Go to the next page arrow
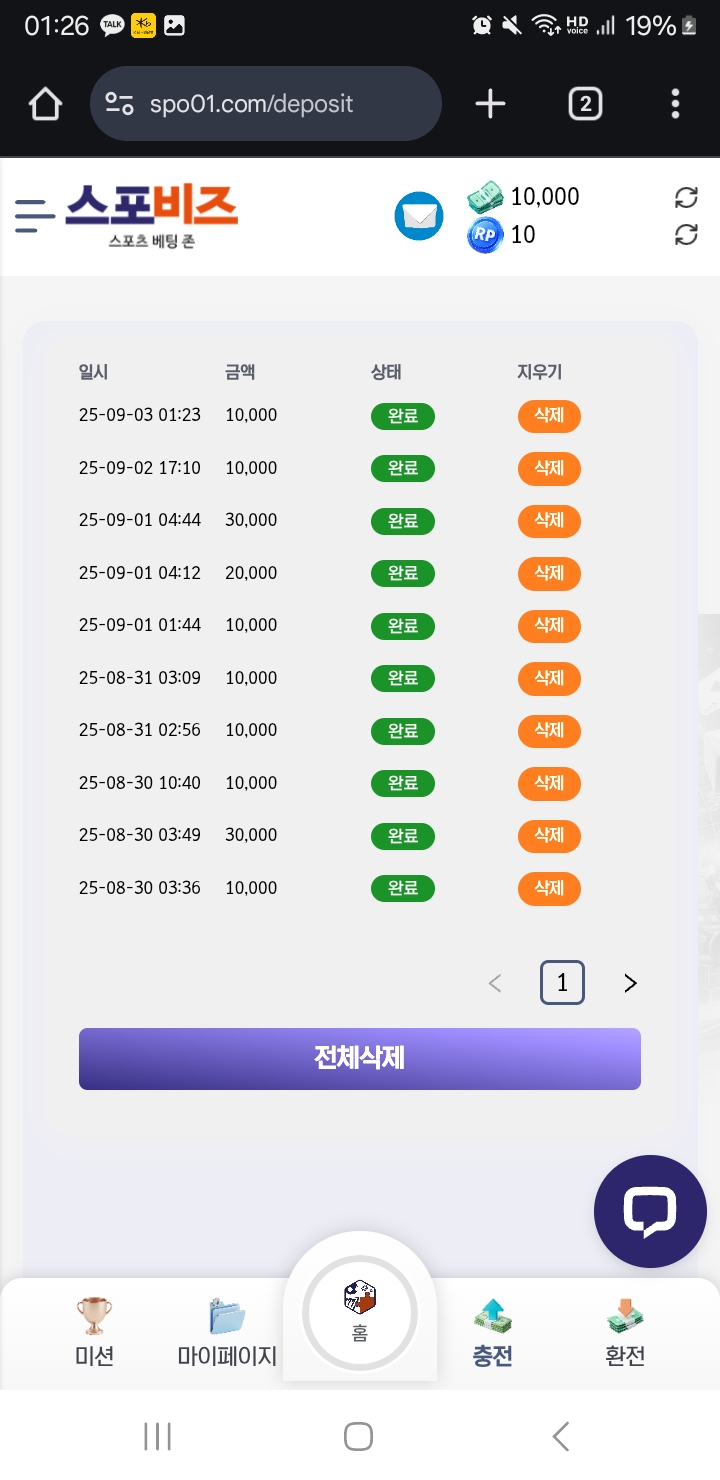This screenshot has height=1480, width=720. pyautogui.click(x=630, y=984)
